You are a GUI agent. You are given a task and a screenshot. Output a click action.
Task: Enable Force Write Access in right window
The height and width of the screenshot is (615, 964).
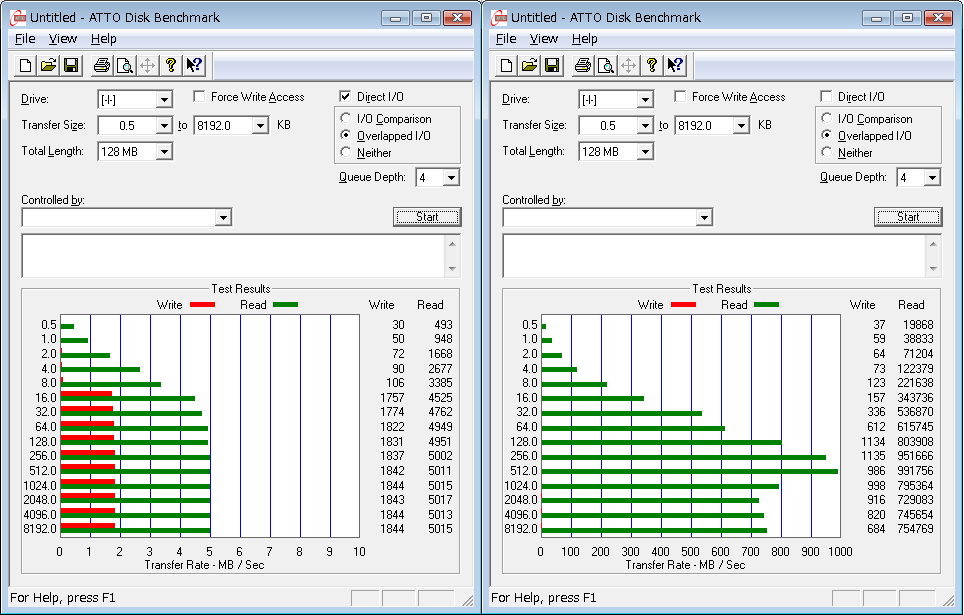(x=680, y=97)
